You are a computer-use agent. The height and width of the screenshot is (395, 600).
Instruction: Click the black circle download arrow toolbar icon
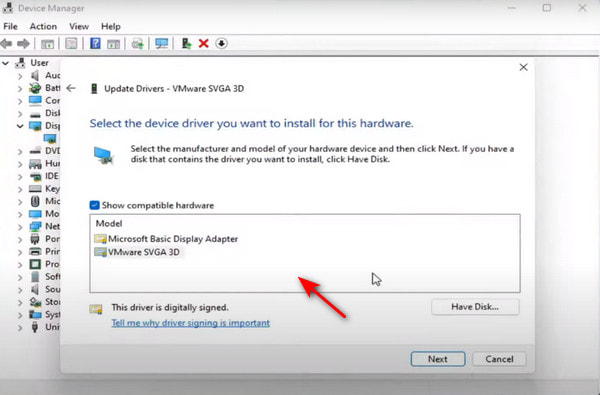pyautogui.click(x=221, y=43)
